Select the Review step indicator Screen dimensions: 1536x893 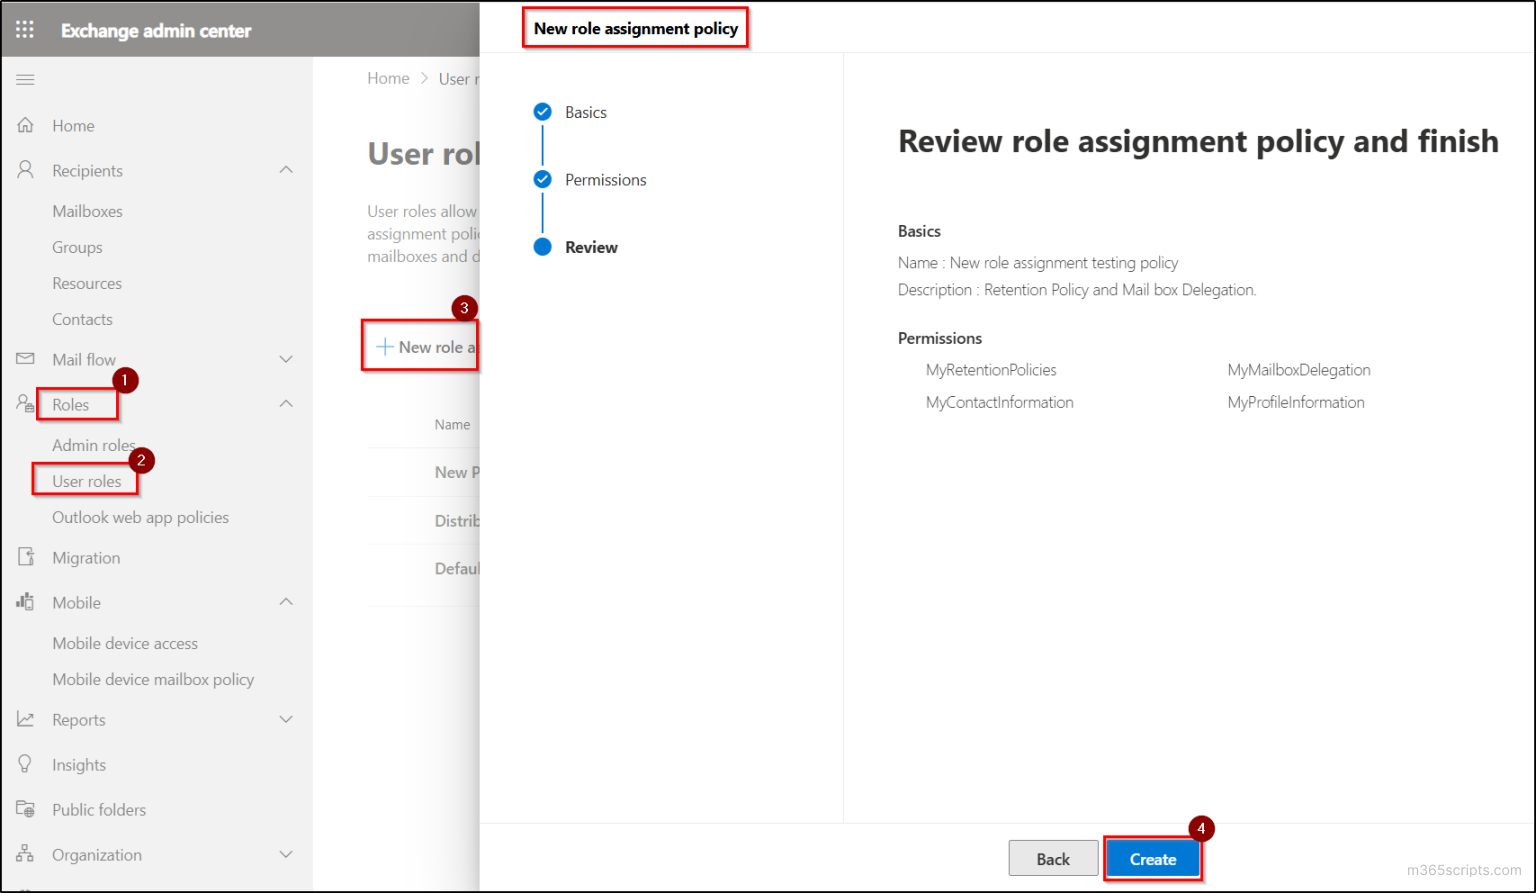coord(543,246)
